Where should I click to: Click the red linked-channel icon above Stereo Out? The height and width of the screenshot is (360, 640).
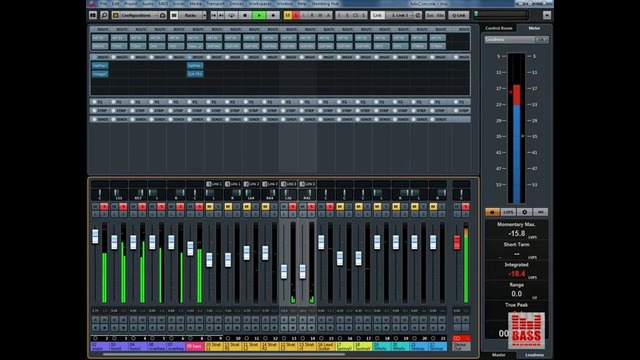[457, 338]
